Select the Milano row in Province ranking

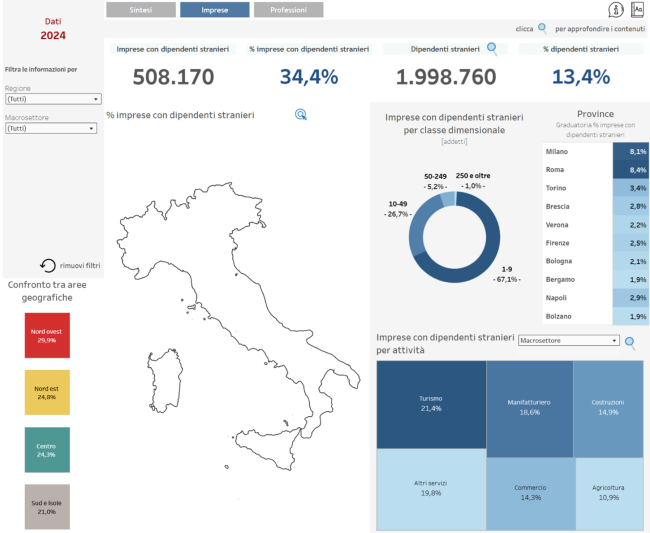(596, 151)
